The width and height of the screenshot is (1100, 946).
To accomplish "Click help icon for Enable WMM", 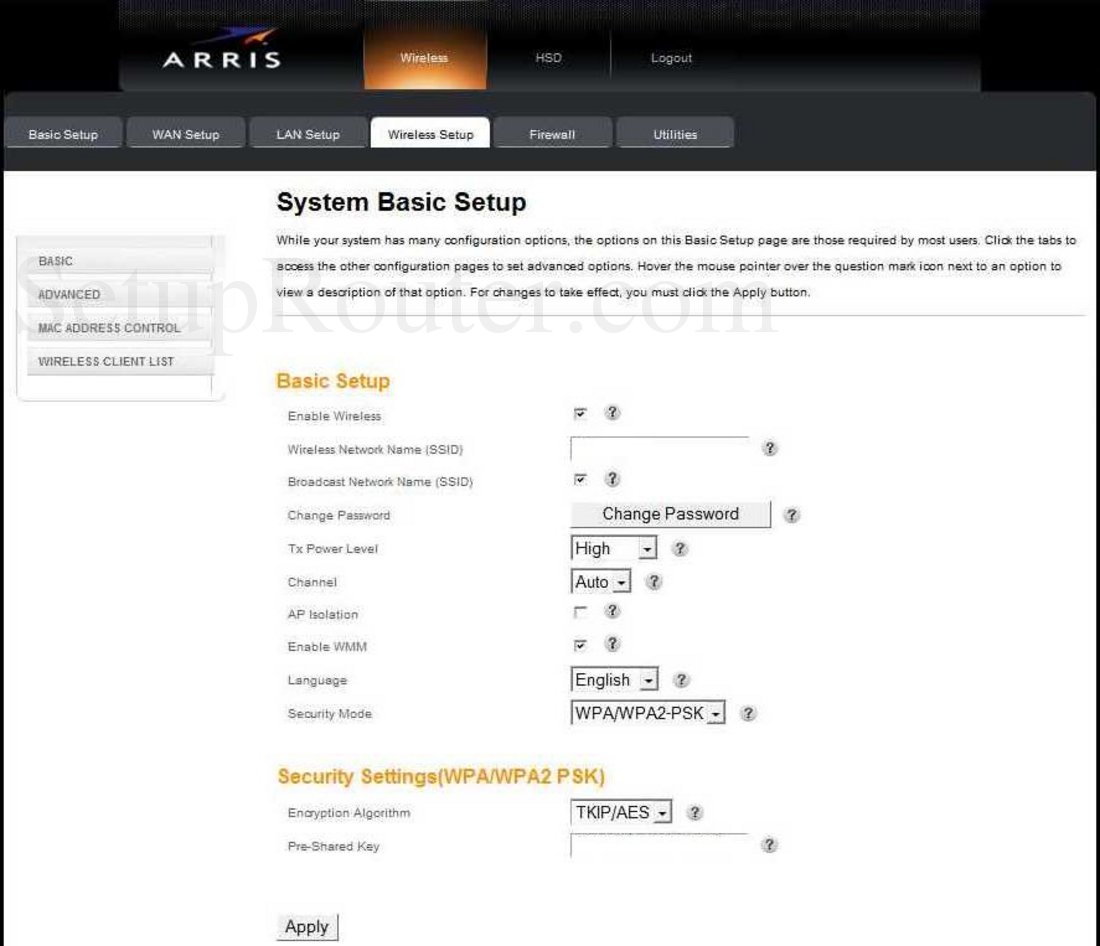I will 612,644.
